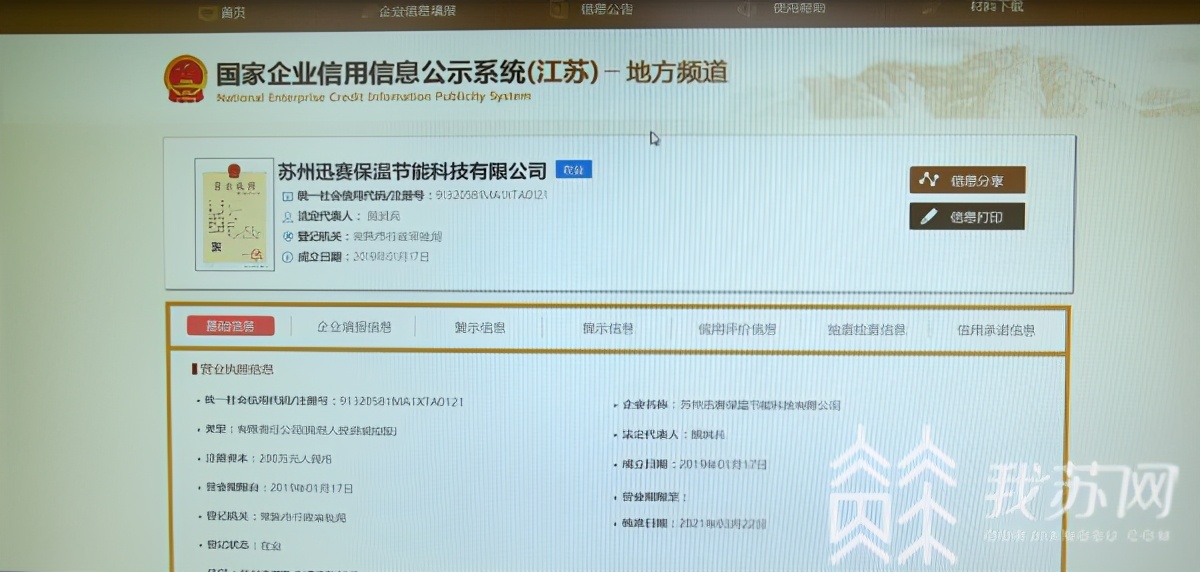The width and height of the screenshot is (1200, 572).
Task: Click the header 统一社会信用代码 number text
Action: pos(491,195)
